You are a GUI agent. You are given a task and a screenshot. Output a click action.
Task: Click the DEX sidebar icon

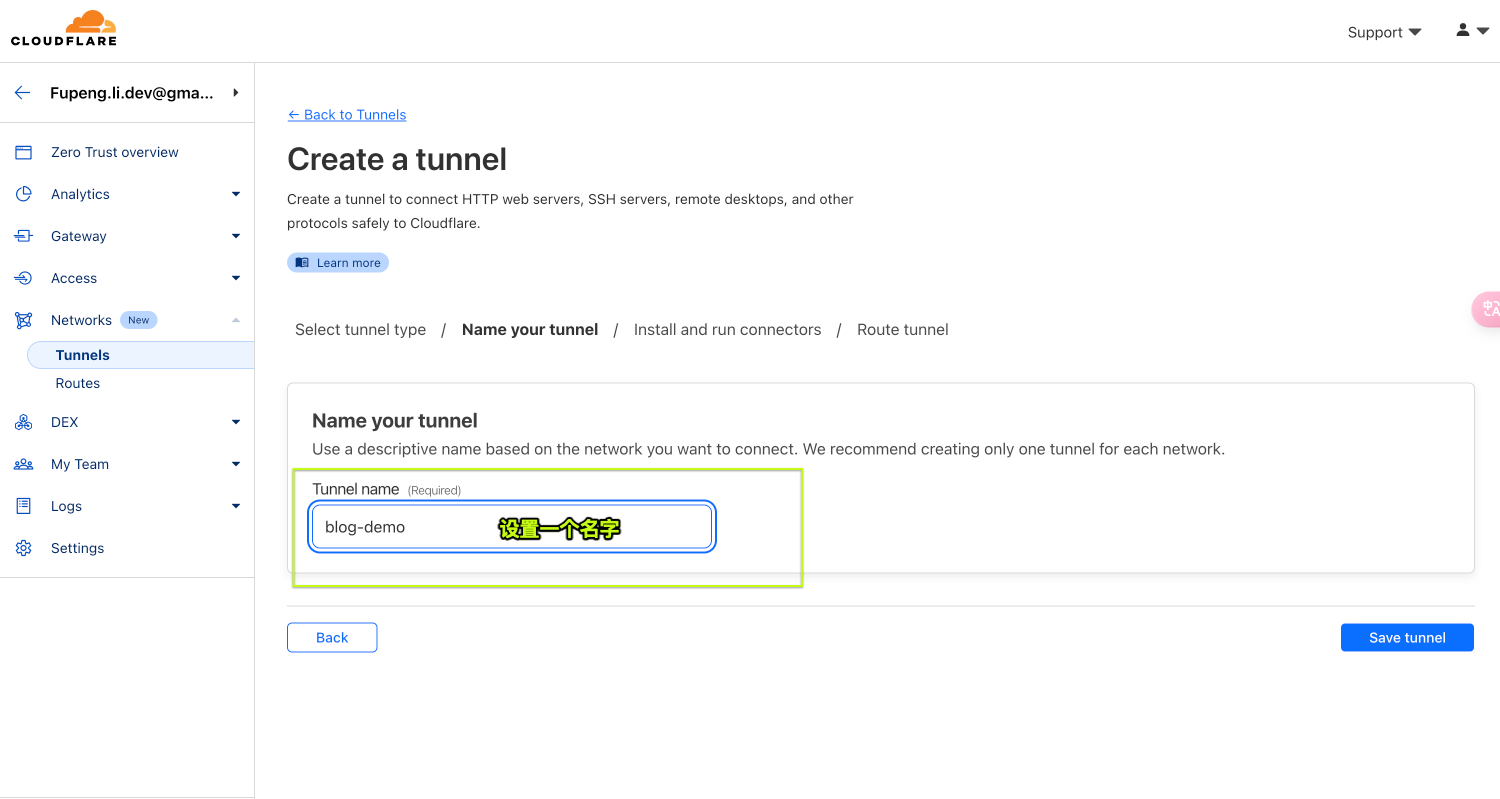coord(24,422)
